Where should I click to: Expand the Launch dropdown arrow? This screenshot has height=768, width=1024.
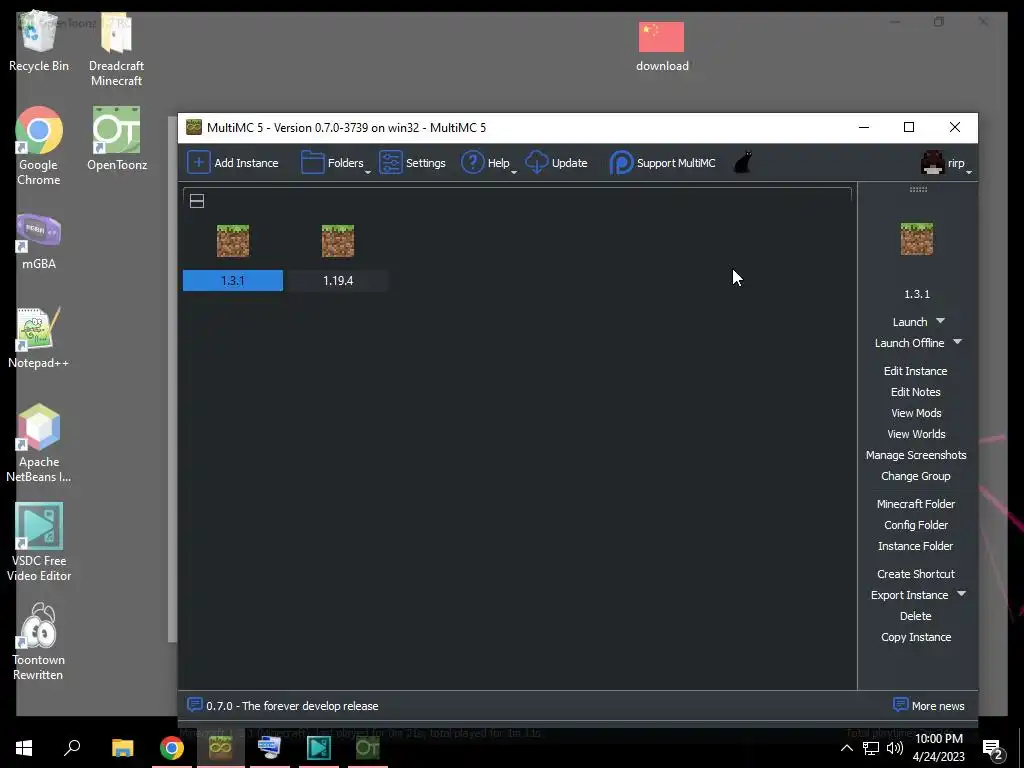(x=940, y=321)
